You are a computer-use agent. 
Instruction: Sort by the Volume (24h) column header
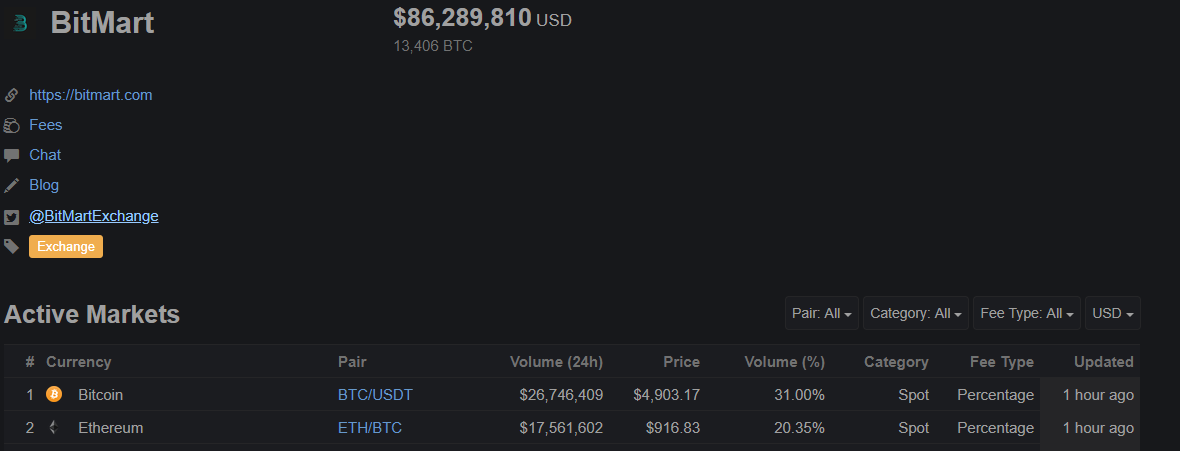[x=556, y=362]
